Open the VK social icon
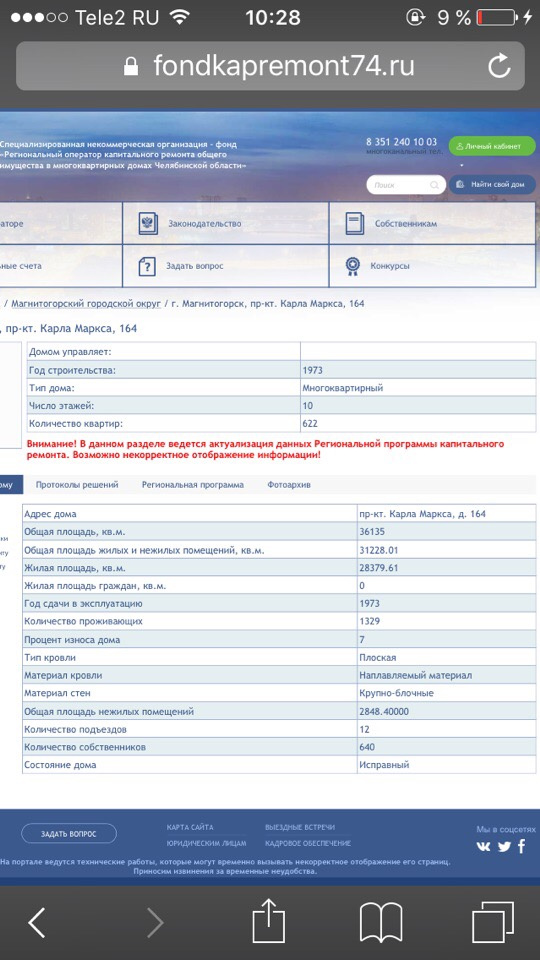 coord(485,847)
